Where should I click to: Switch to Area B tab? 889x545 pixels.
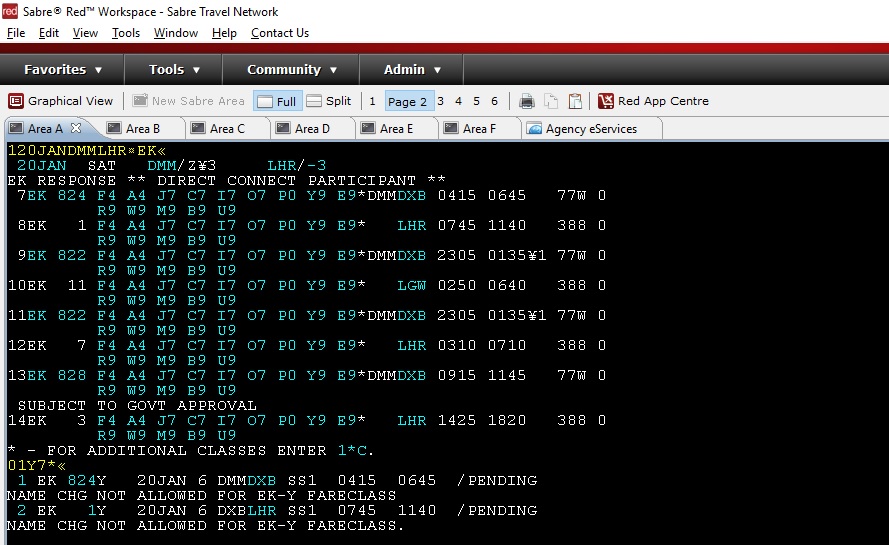pos(142,129)
